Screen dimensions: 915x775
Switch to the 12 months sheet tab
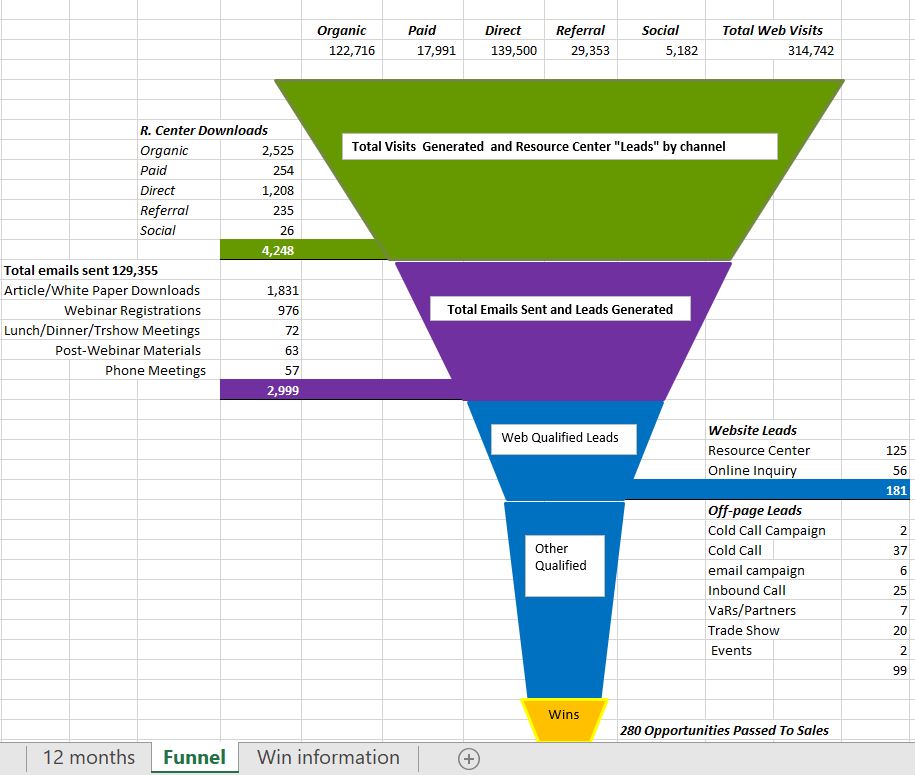point(88,757)
